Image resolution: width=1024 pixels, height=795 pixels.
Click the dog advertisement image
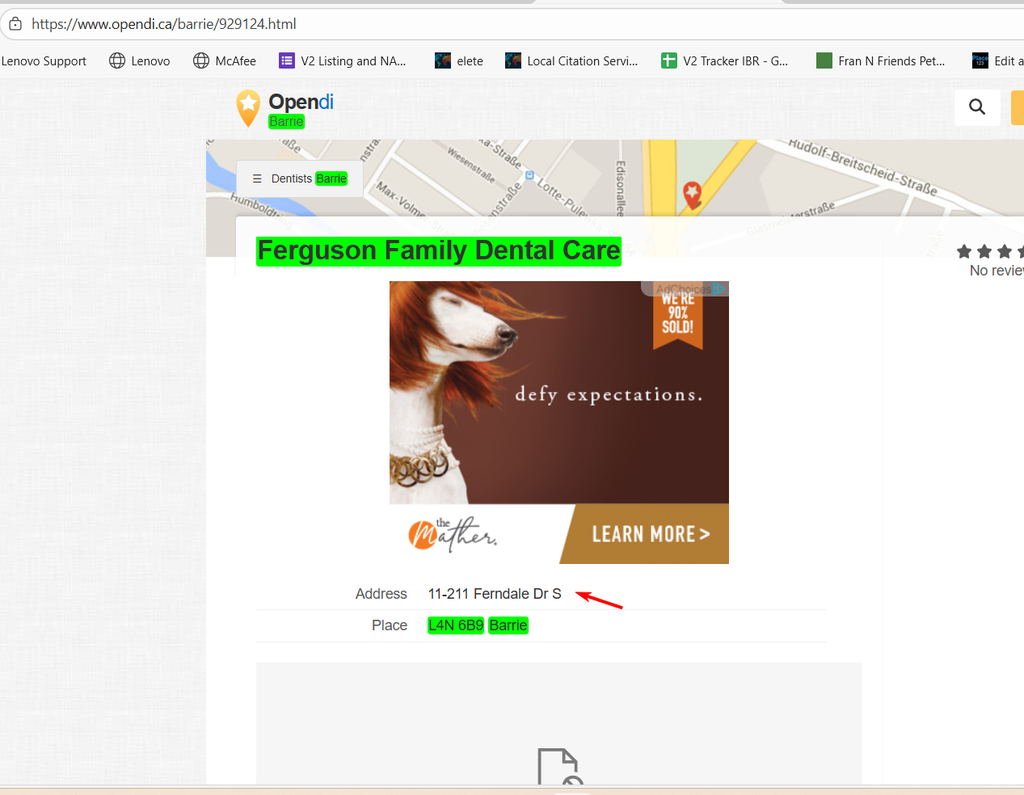(559, 392)
